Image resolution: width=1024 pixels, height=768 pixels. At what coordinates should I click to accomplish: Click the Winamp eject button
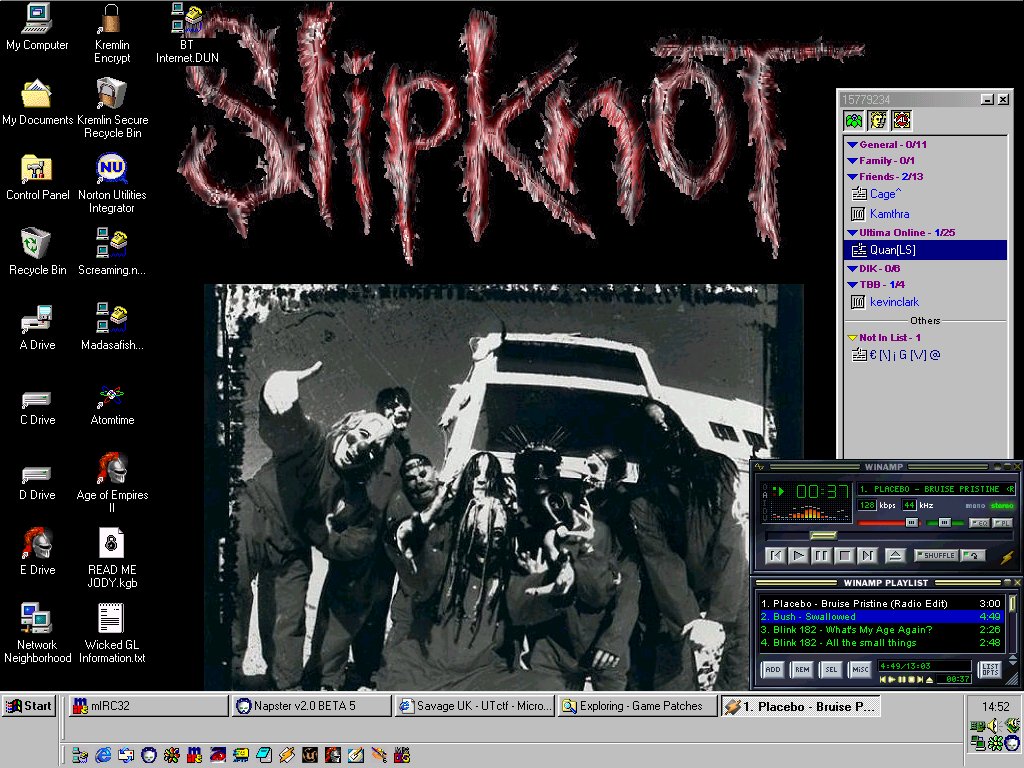[895, 555]
